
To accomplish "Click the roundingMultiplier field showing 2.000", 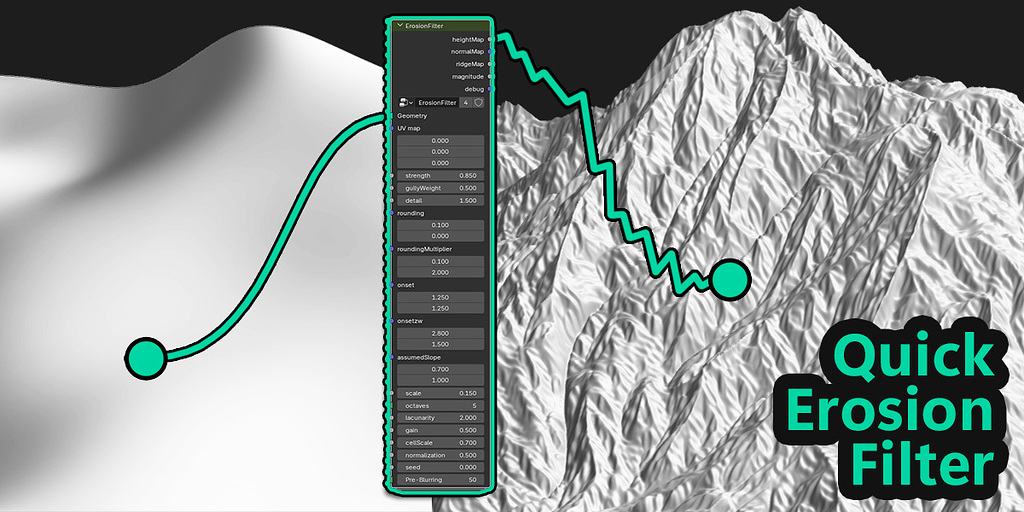I will (x=441, y=272).
